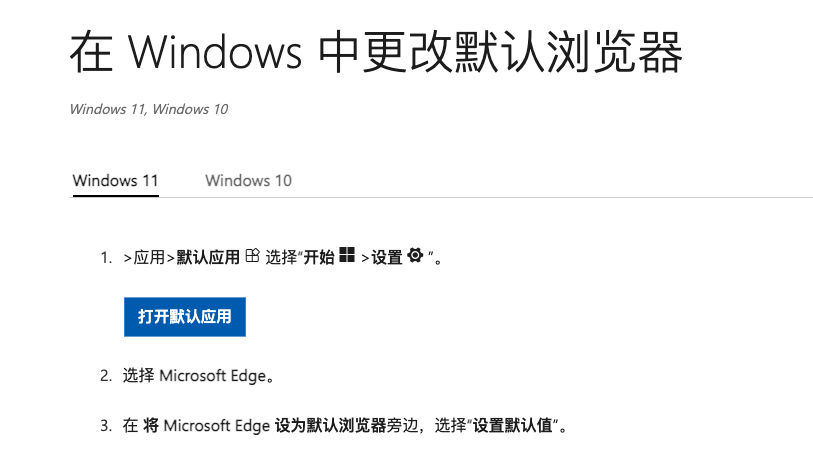
Task: Click the bold 设置 text beside the gear
Action: click(x=387, y=257)
